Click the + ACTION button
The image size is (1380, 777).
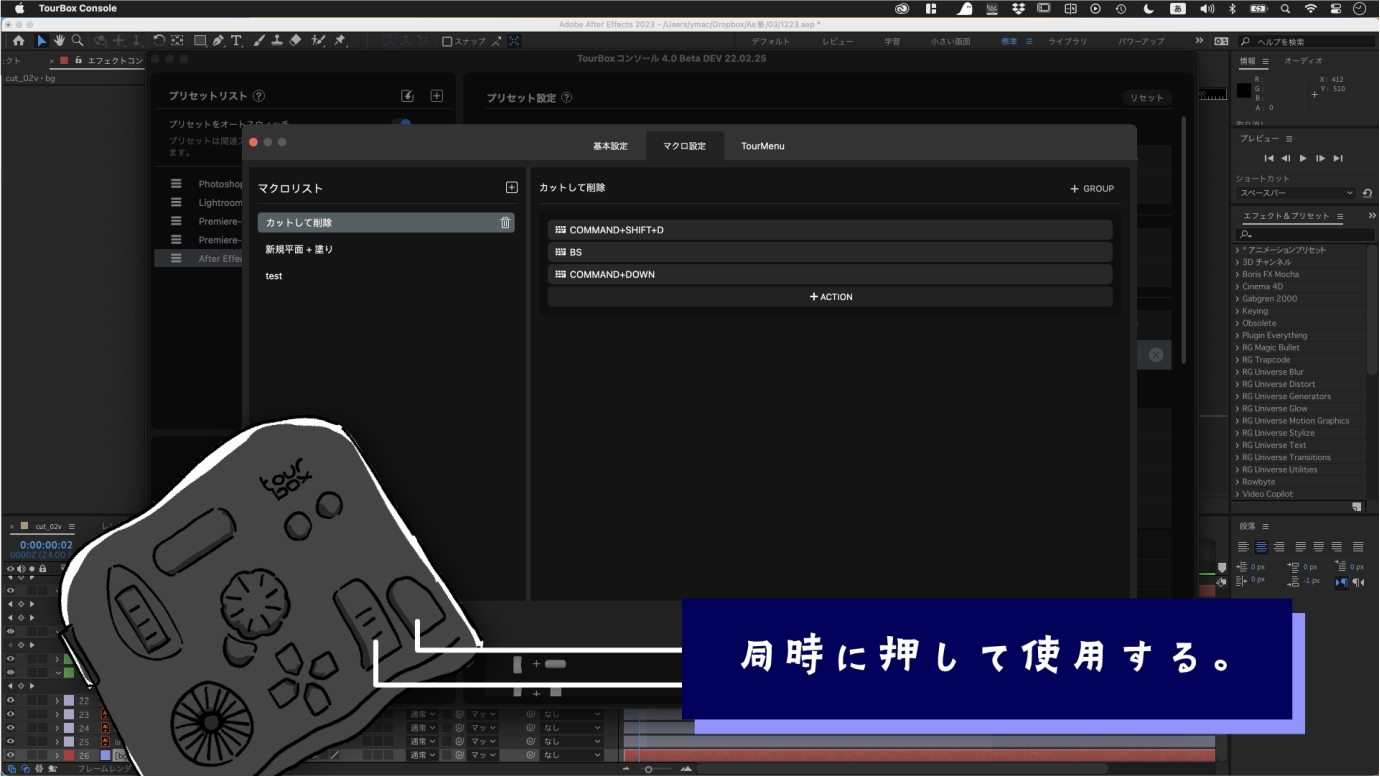[831, 297]
